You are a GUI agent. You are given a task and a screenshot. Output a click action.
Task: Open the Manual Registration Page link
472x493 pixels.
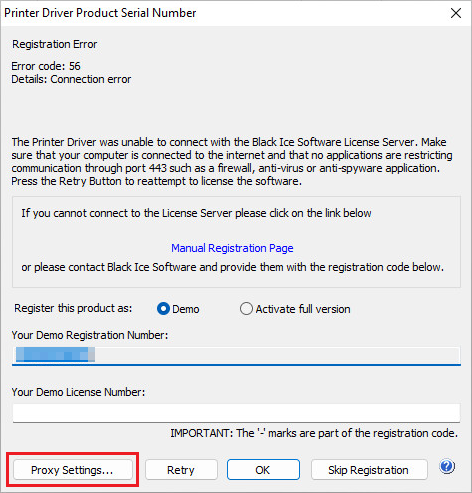(x=232, y=248)
